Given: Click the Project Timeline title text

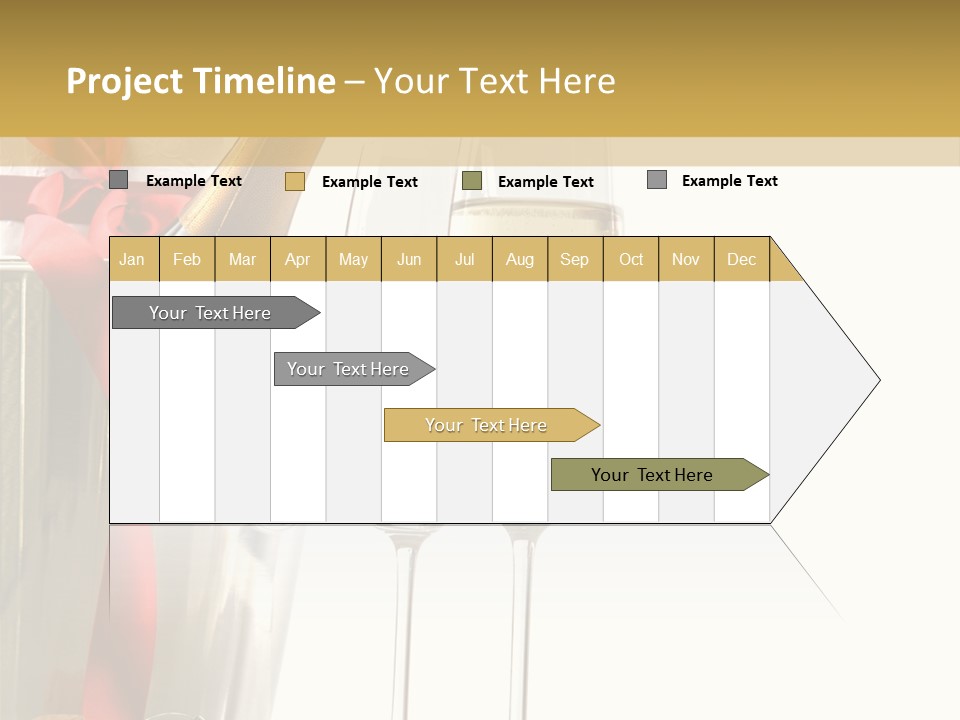Looking at the screenshot, I should (x=200, y=81).
